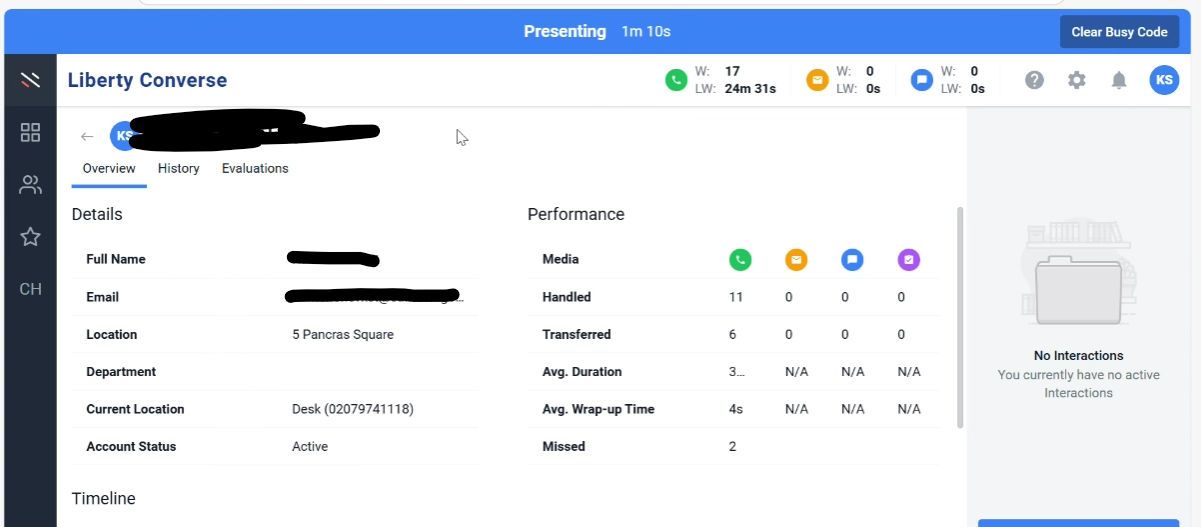Click the '1m 10s' presenting timer
This screenshot has width=1201, height=527.
[x=646, y=32]
